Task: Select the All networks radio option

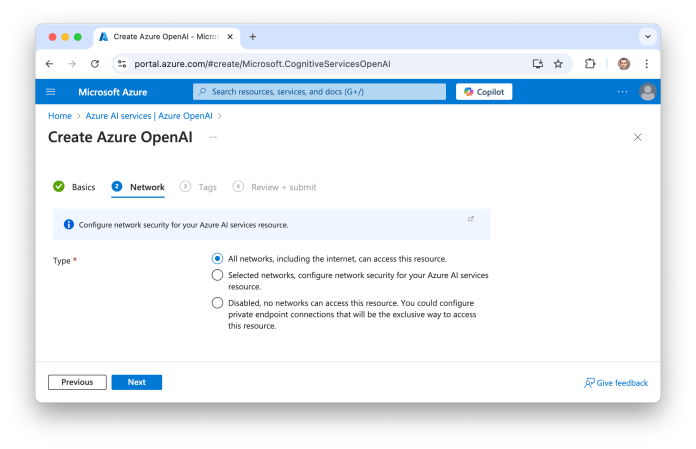Action: (x=217, y=258)
